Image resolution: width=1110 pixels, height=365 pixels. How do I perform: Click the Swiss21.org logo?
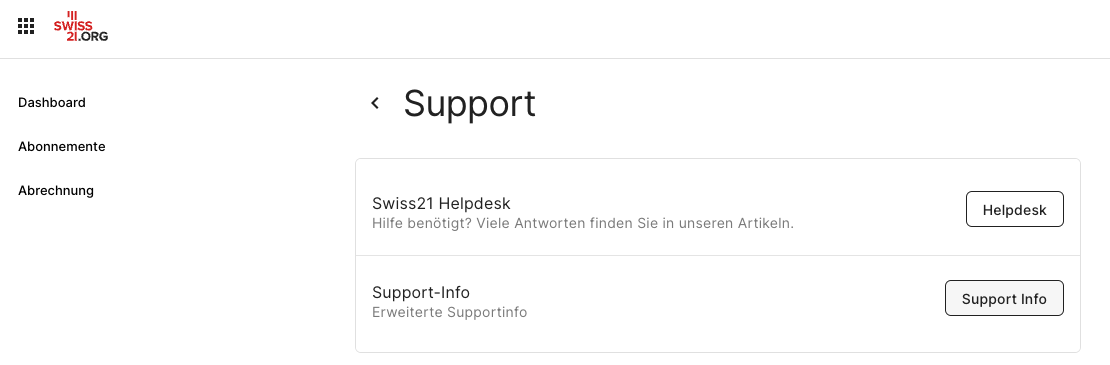pyautogui.click(x=81, y=26)
